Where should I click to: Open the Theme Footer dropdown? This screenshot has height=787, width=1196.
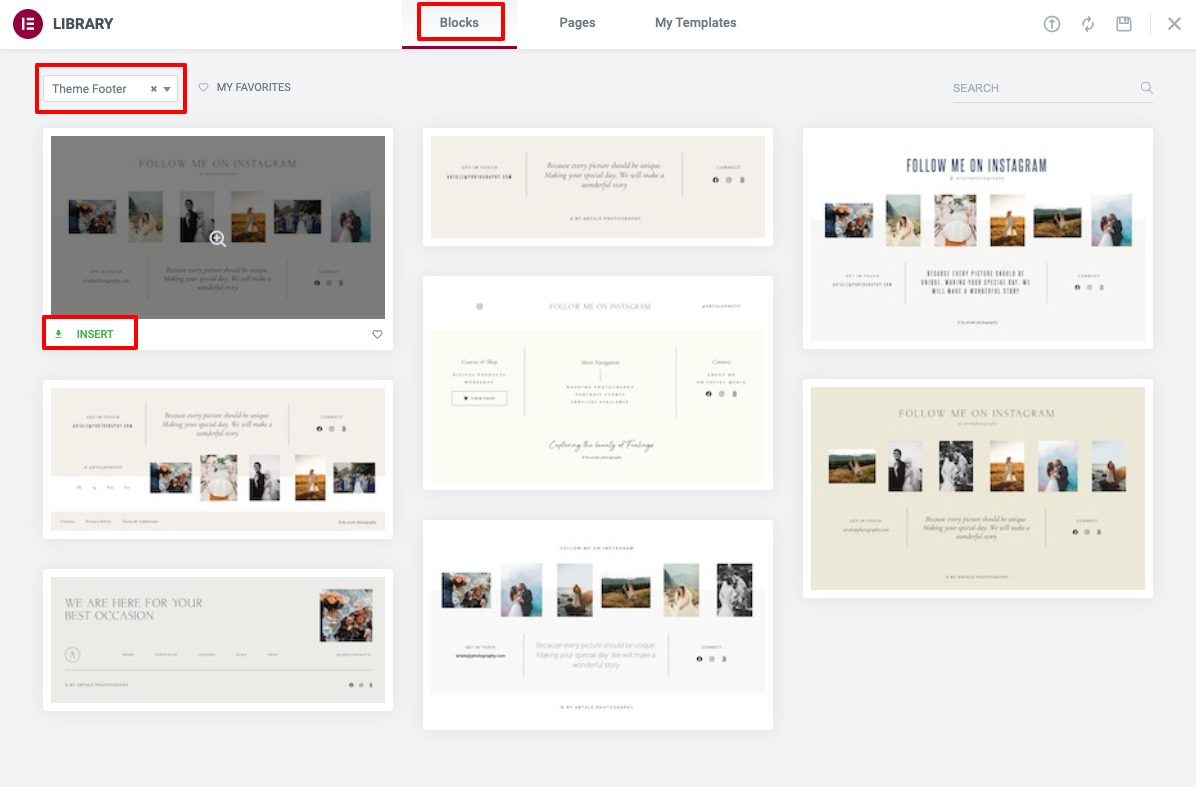pos(167,88)
